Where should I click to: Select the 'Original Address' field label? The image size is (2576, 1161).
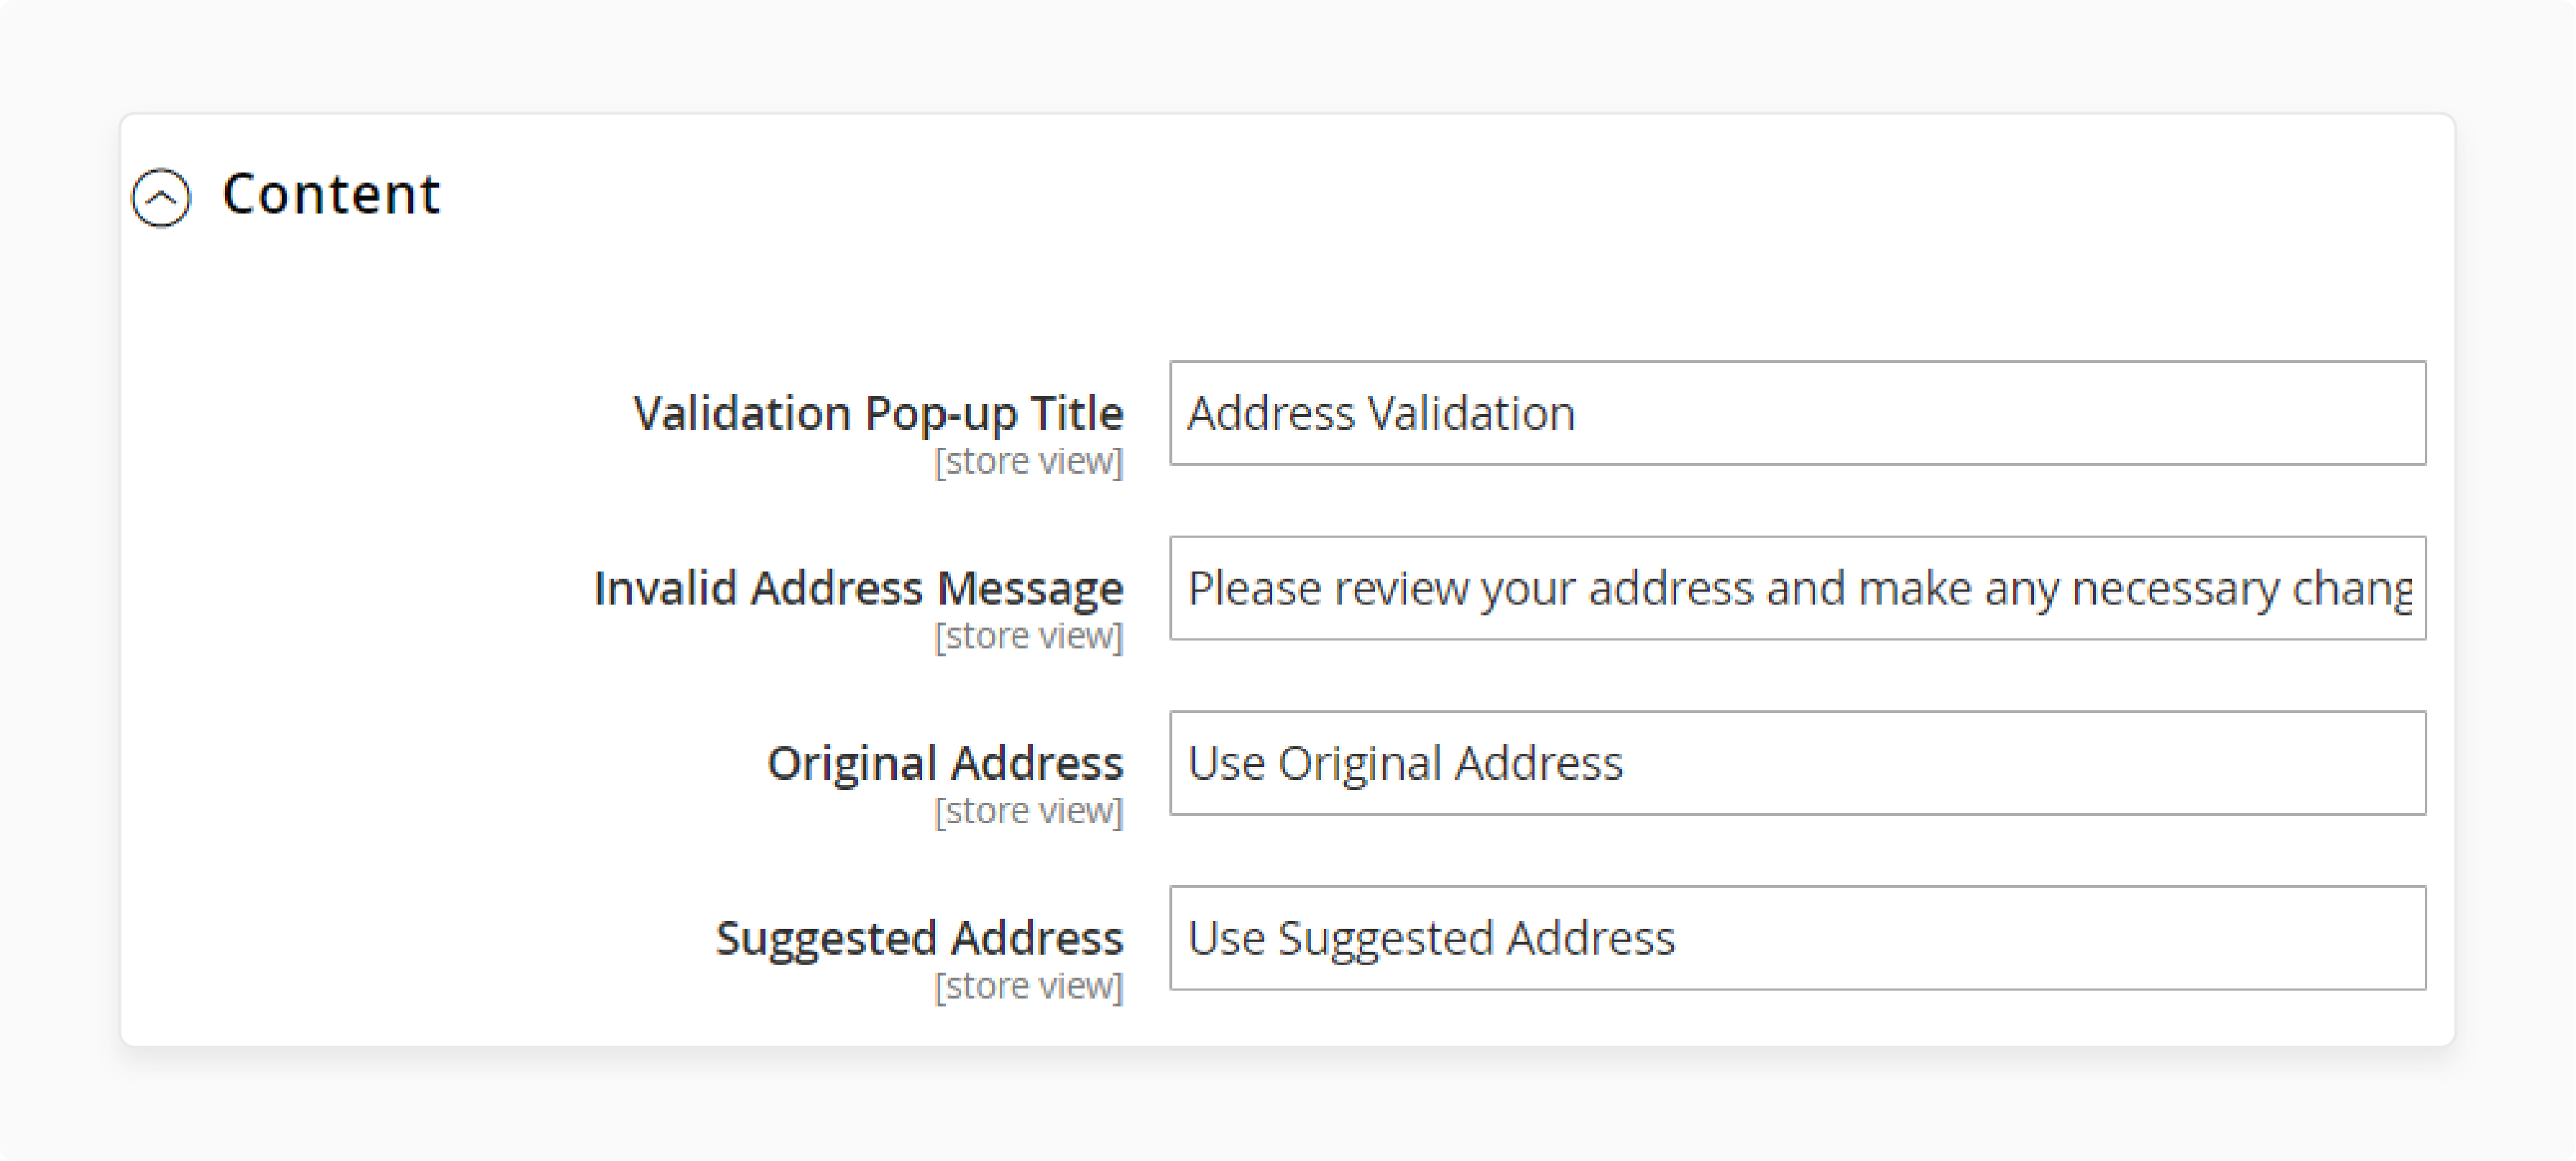pyautogui.click(x=945, y=763)
